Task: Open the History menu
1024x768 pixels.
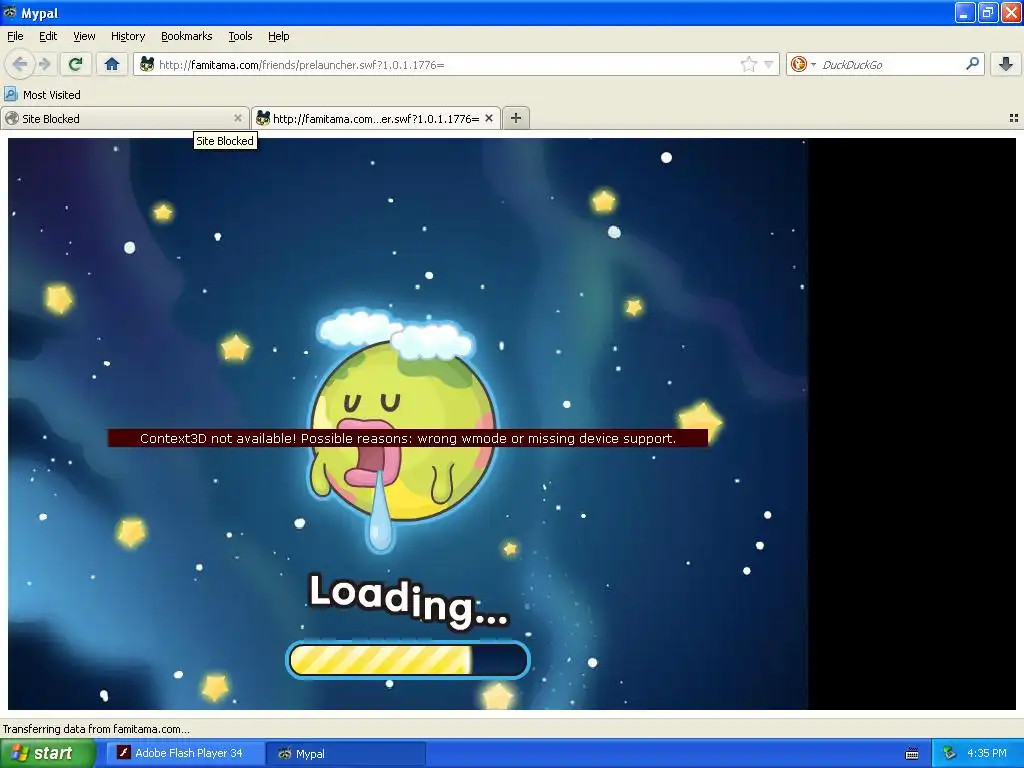Action: [x=127, y=36]
